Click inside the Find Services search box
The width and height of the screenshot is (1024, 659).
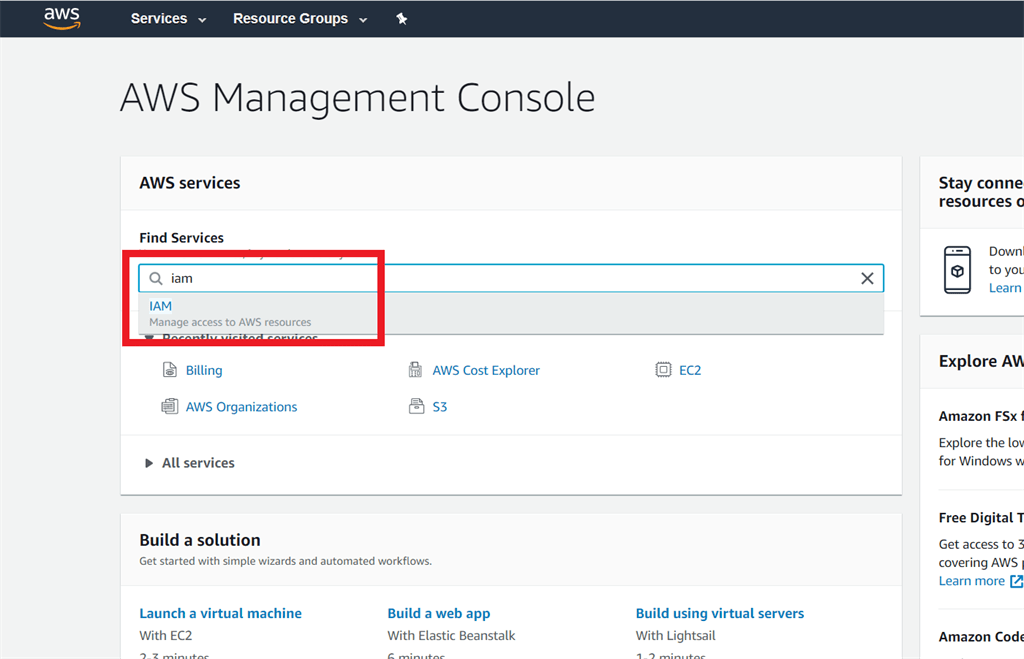click(x=500, y=279)
